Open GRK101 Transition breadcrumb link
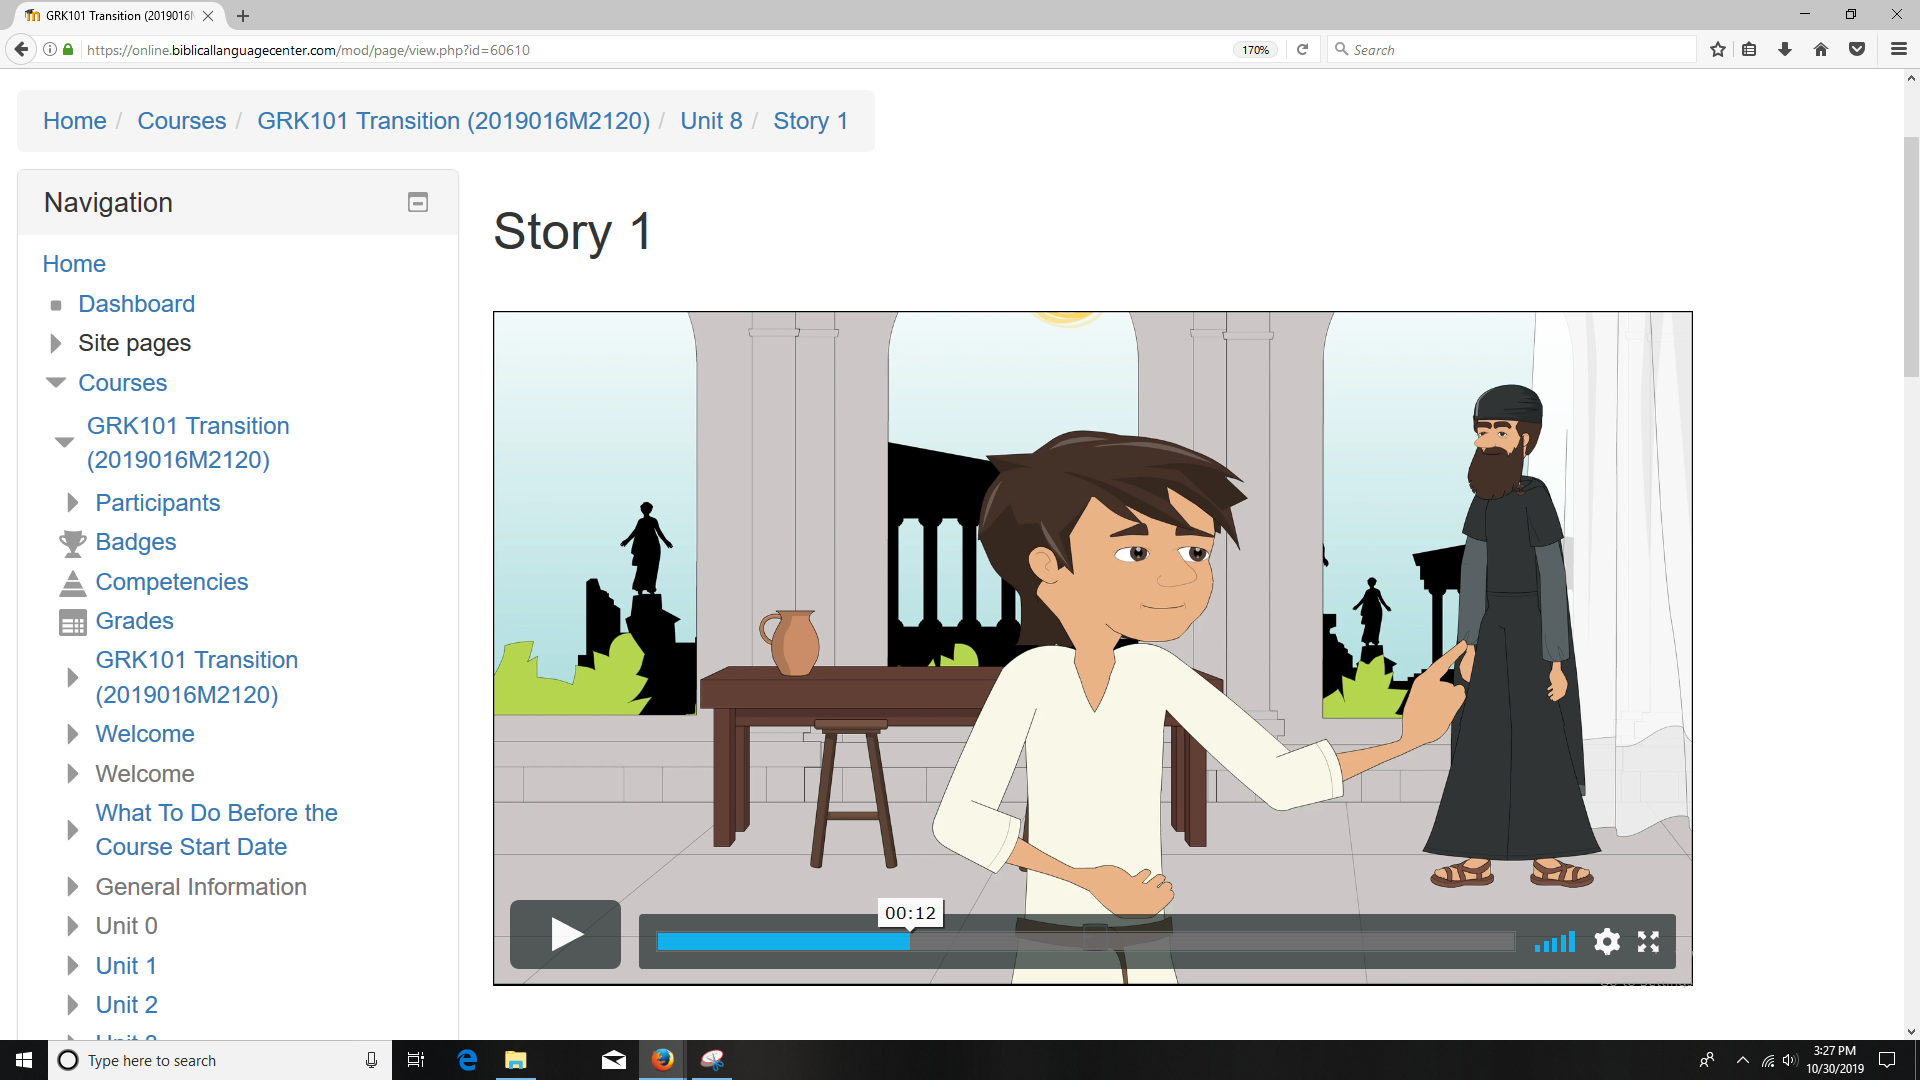This screenshot has height=1080, width=1920. click(454, 121)
